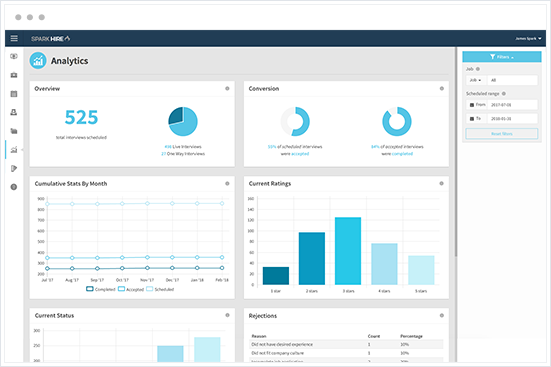Screen dimensions: 551x367
Task: Click the accepted-completed donut chart
Action: pos(397,121)
